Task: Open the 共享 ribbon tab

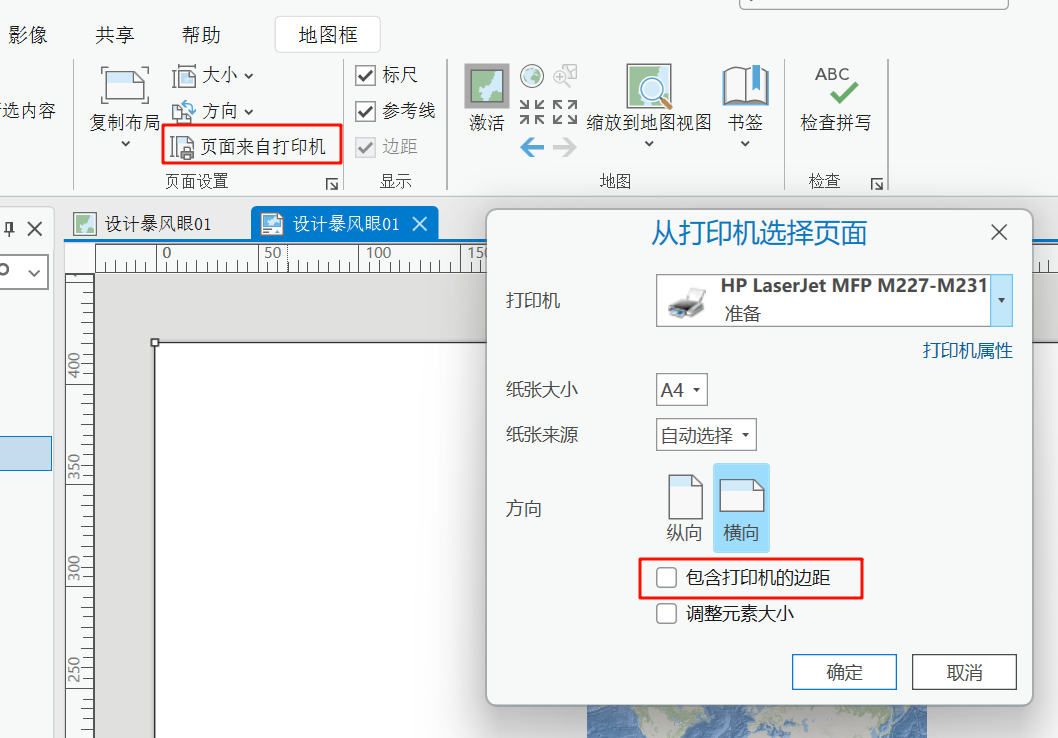Action: tap(115, 34)
